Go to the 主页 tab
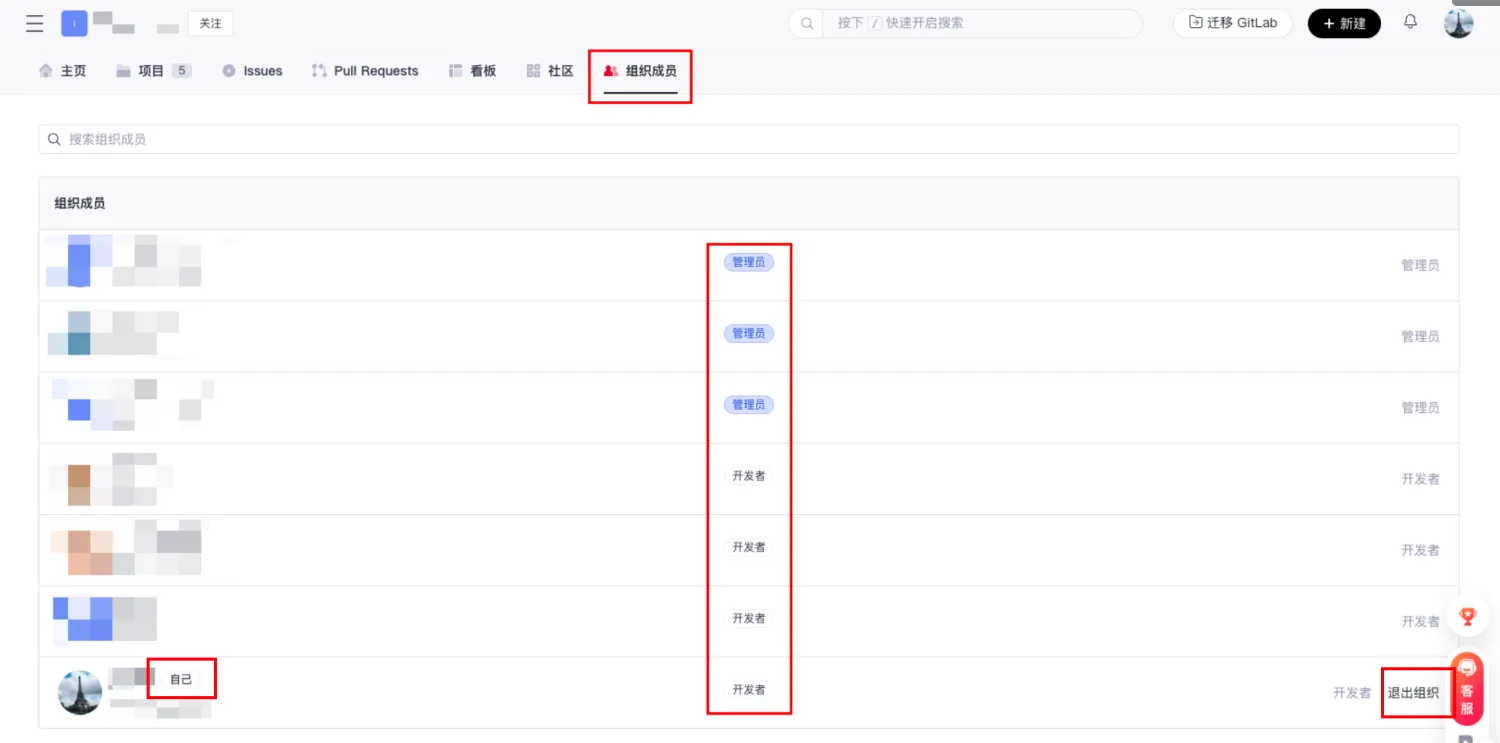Screen dimensions: 1500x743 [x=62, y=71]
